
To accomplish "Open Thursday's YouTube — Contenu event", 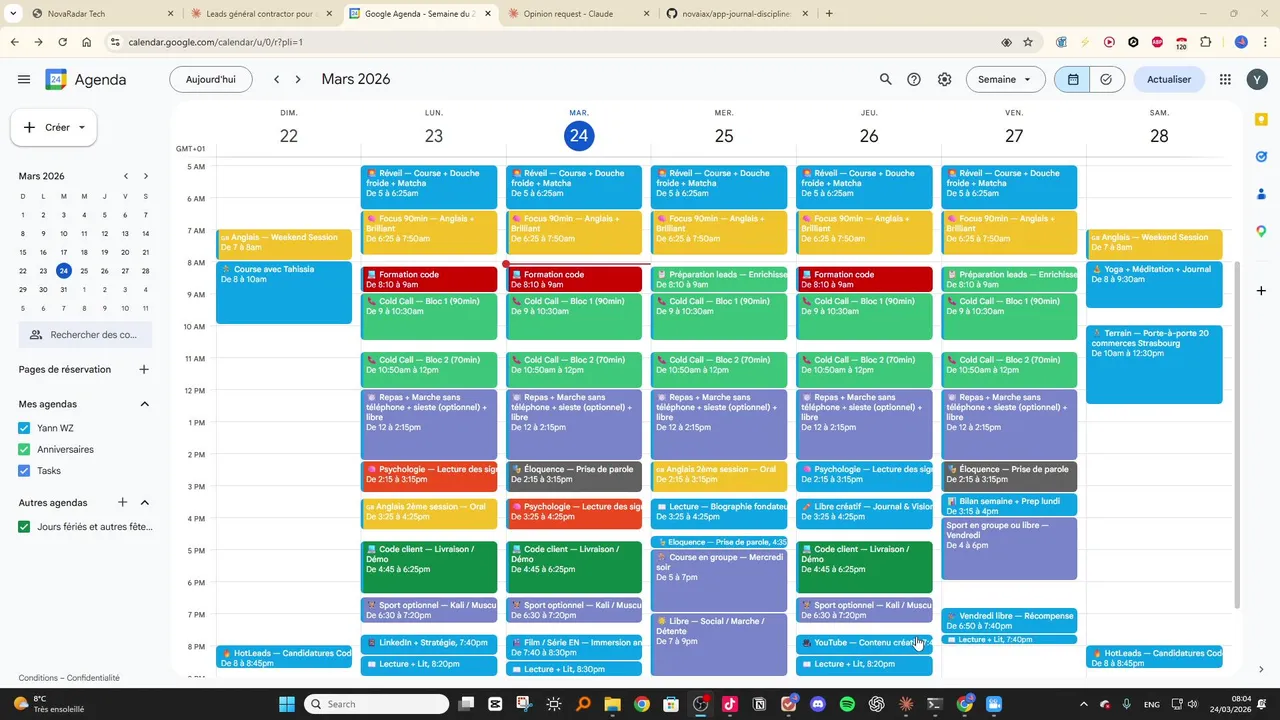I will tap(864, 644).
